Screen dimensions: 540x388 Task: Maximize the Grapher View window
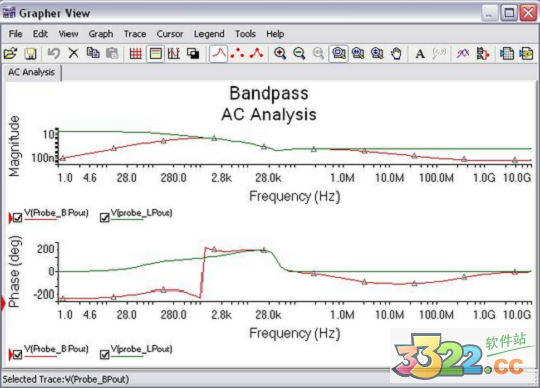[509, 13]
